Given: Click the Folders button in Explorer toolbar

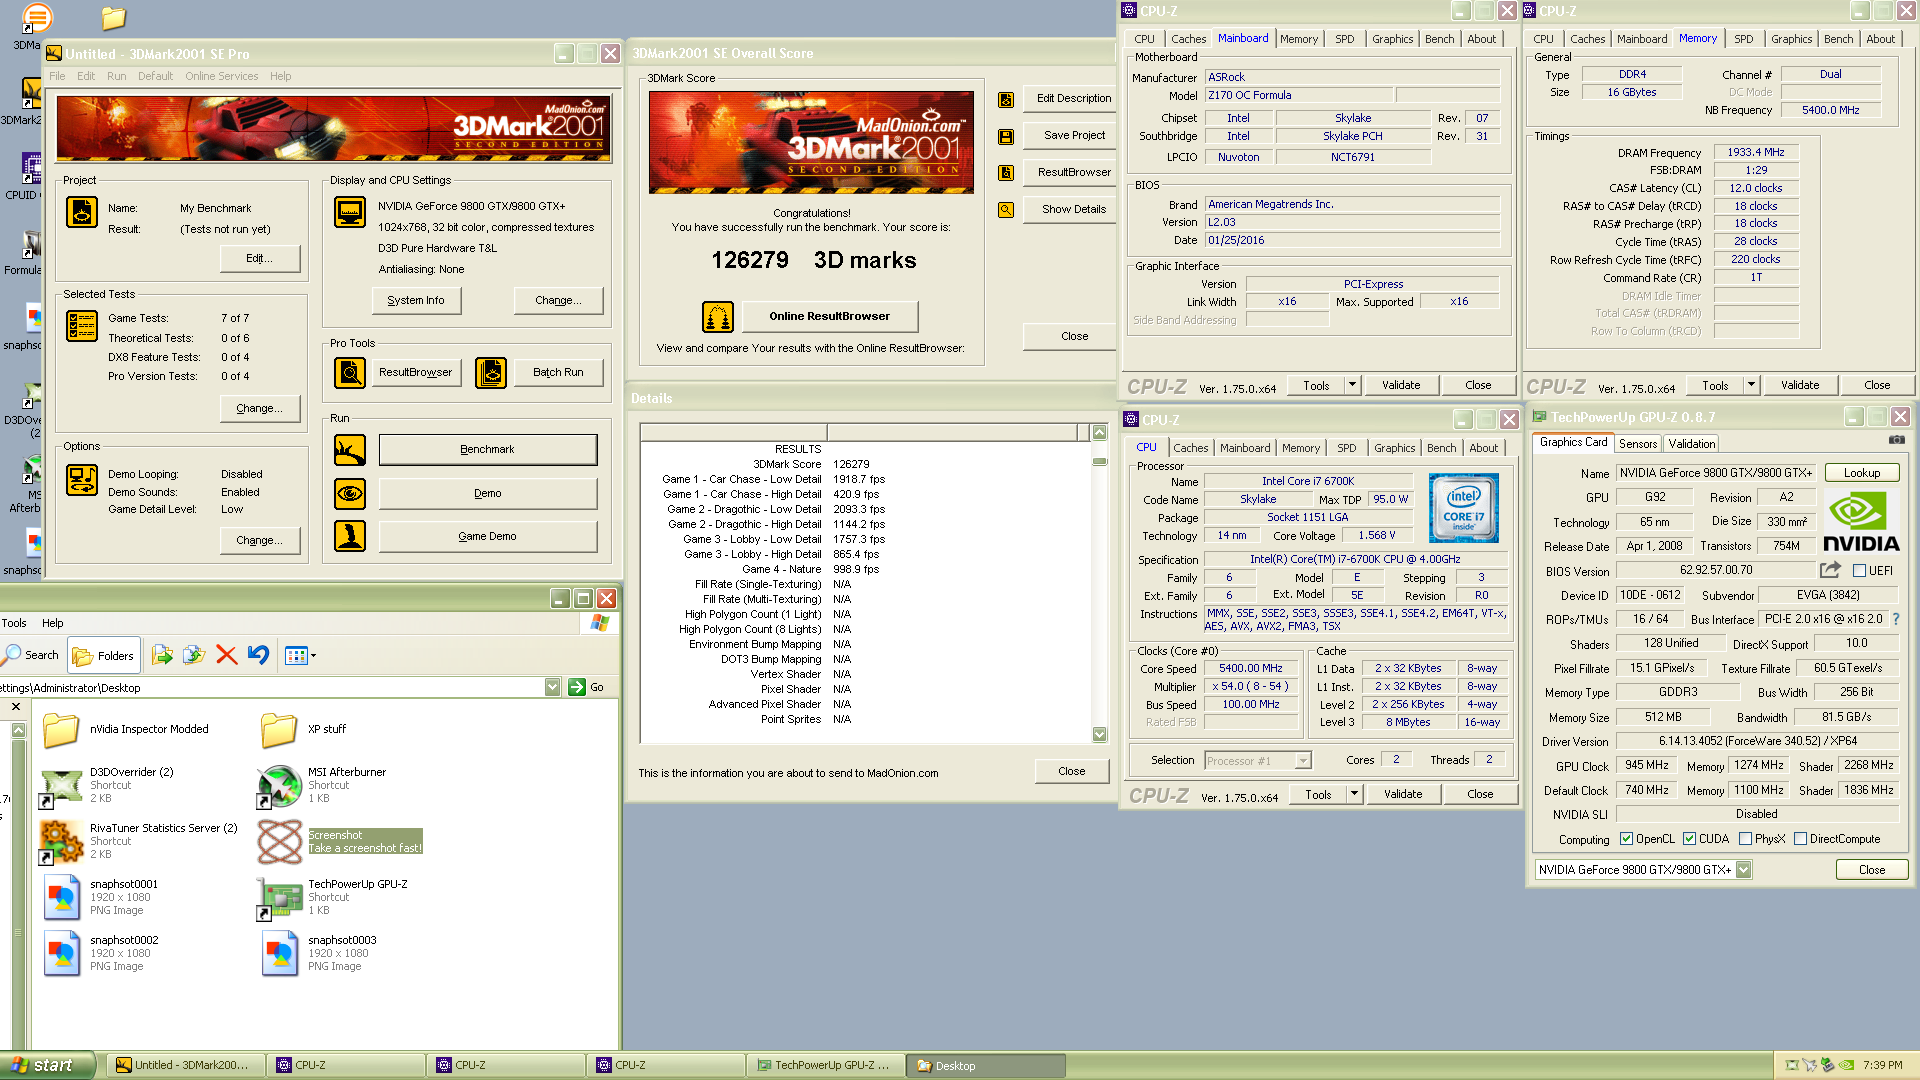Looking at the screenshot, I should 104,656.
